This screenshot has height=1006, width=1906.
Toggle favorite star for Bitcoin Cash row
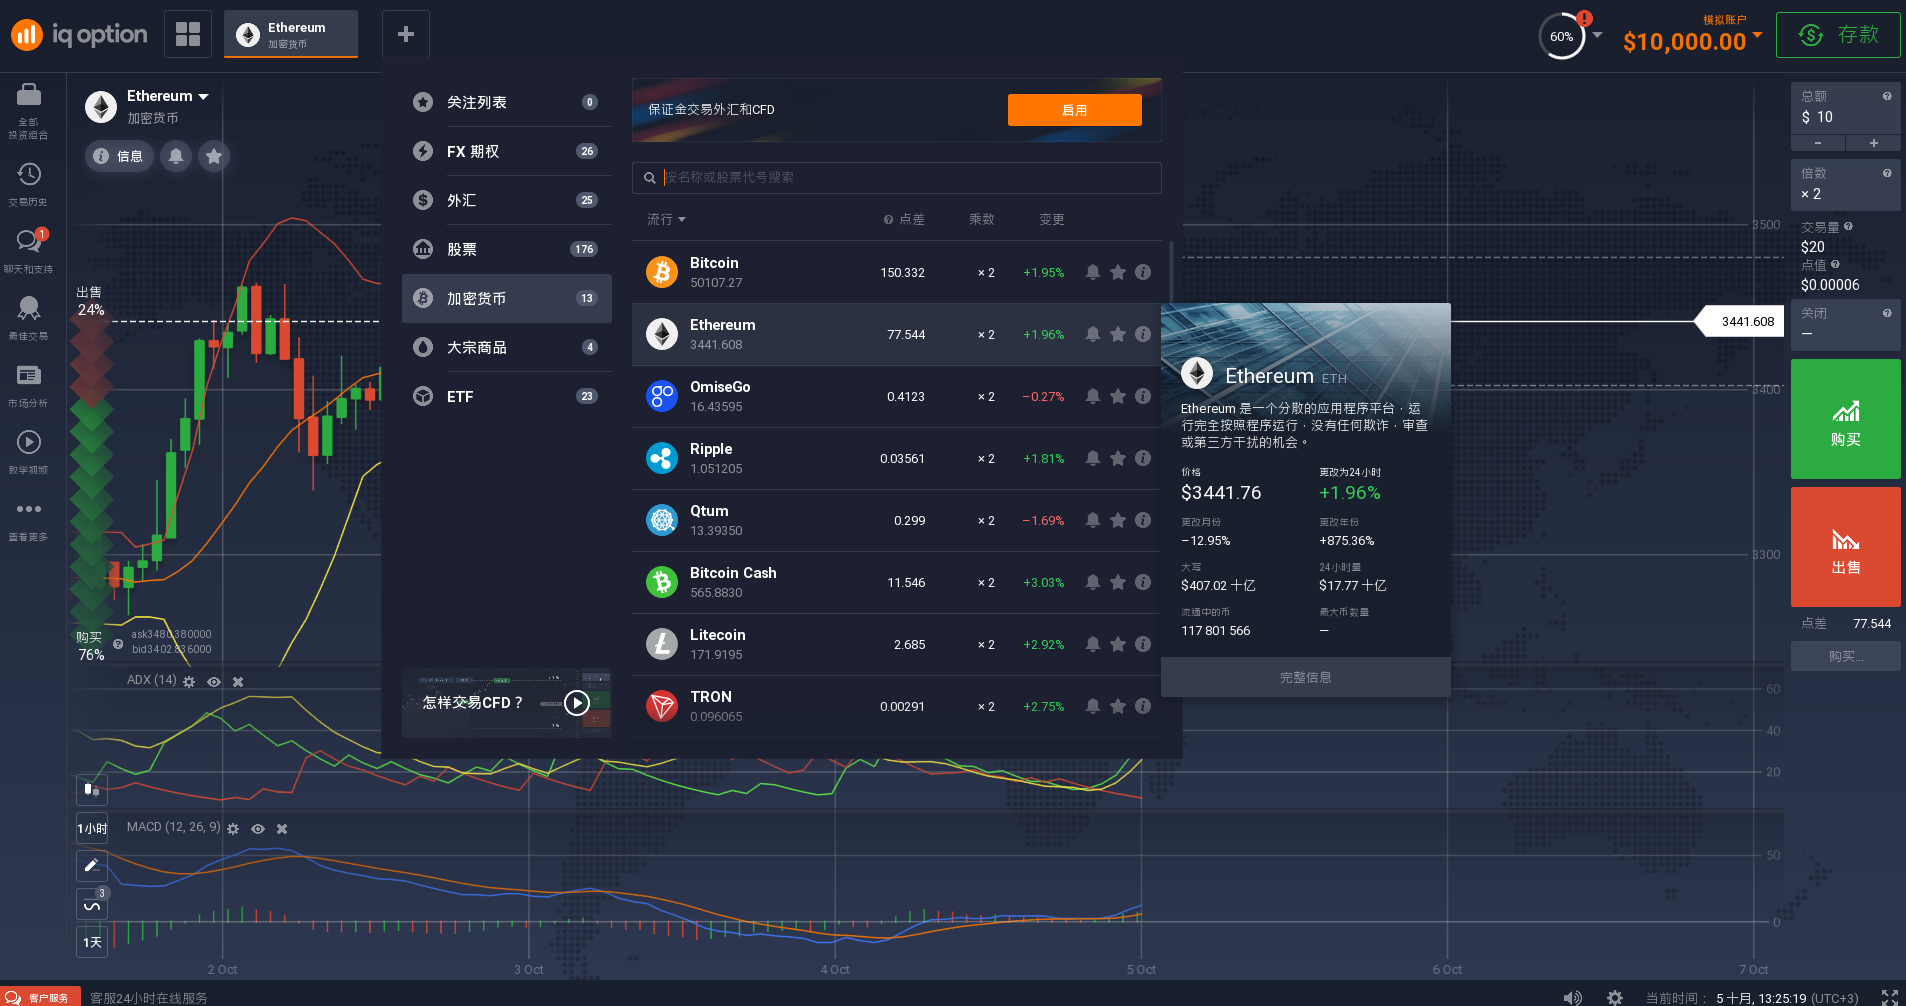tap(1118, 582)
